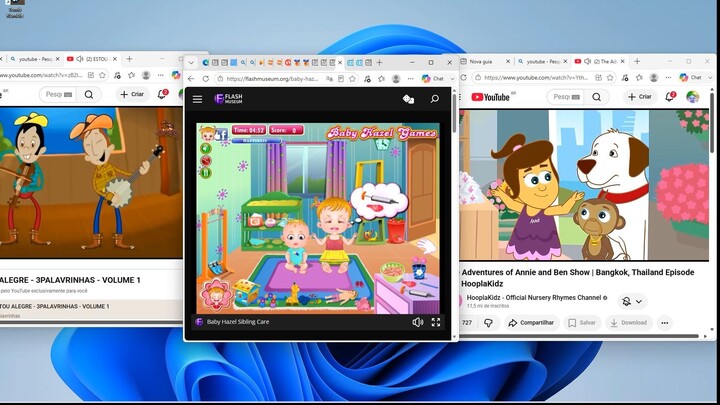Pause game with green pause button

pyautogui.click(x=206, y=173)
